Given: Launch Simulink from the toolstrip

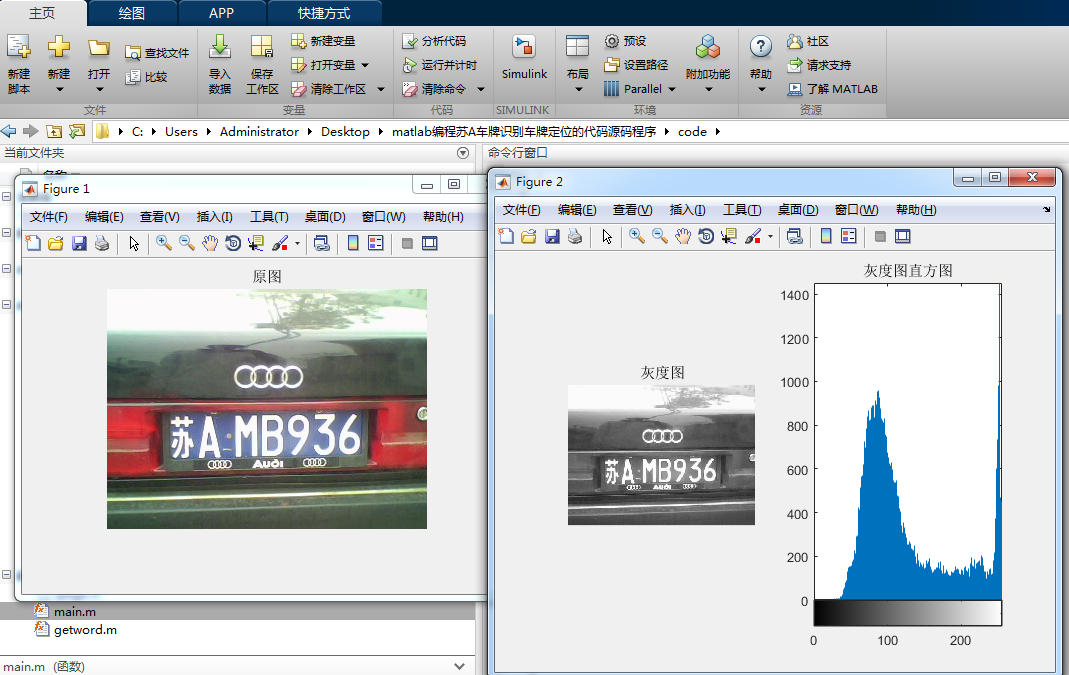Looking at the screenshot, I should click(x=524, y=58).
